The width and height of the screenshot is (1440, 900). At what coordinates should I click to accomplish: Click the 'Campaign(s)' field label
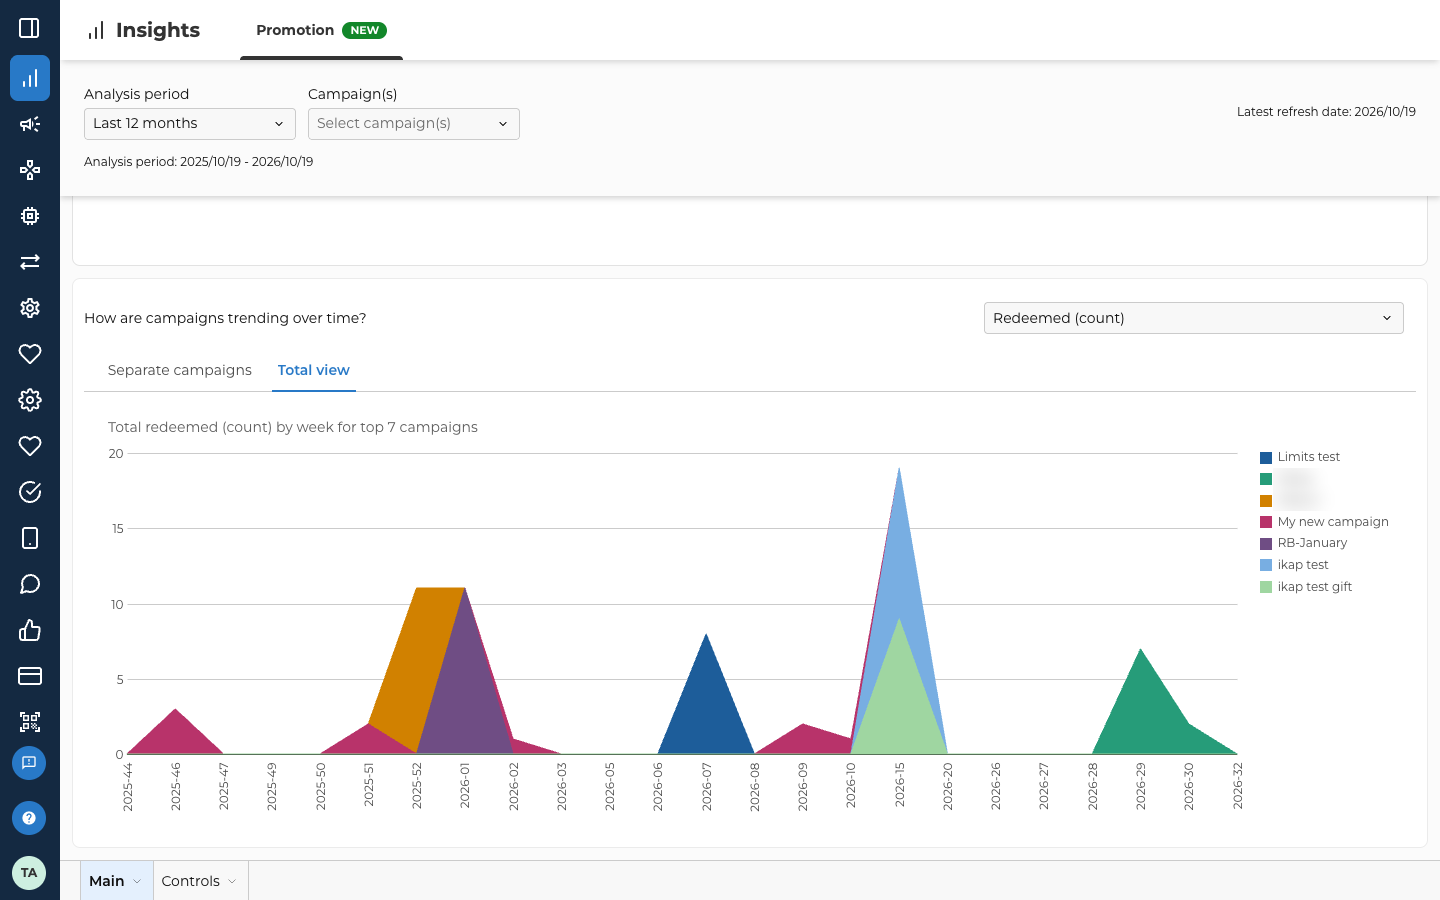(x=353, y=94)
